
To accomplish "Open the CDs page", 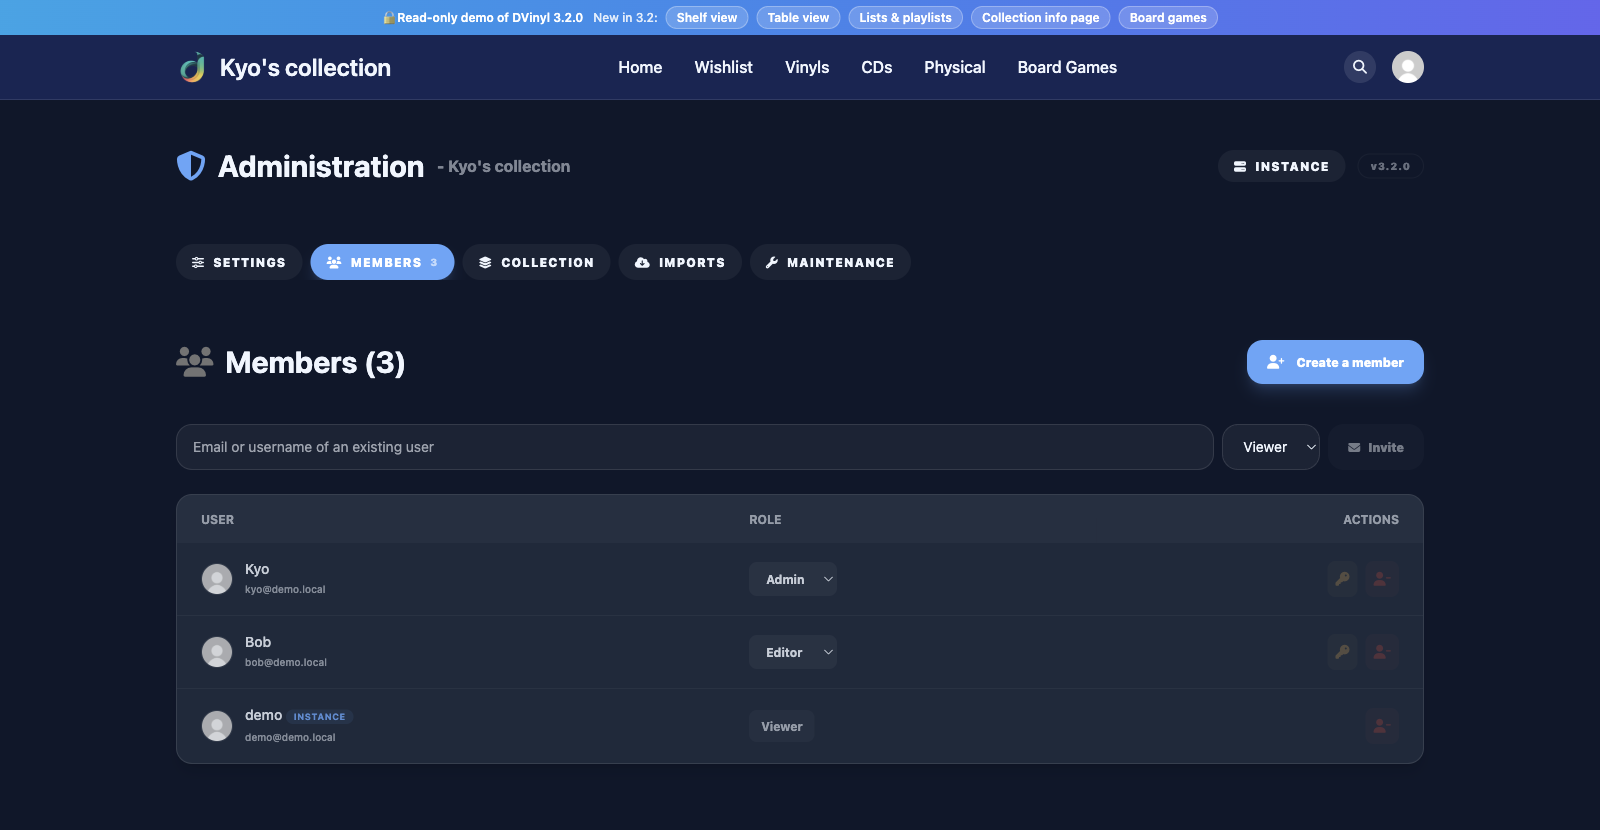I will (x=877, y=67).
